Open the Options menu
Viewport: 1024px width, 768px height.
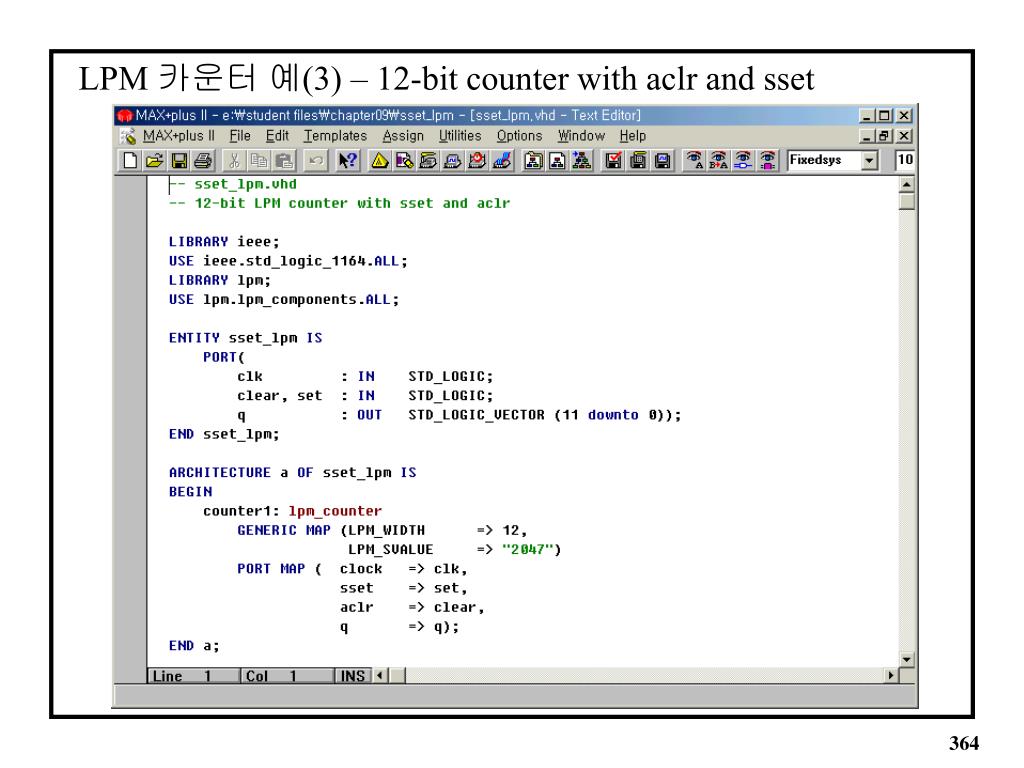click(x=519, y=136)
